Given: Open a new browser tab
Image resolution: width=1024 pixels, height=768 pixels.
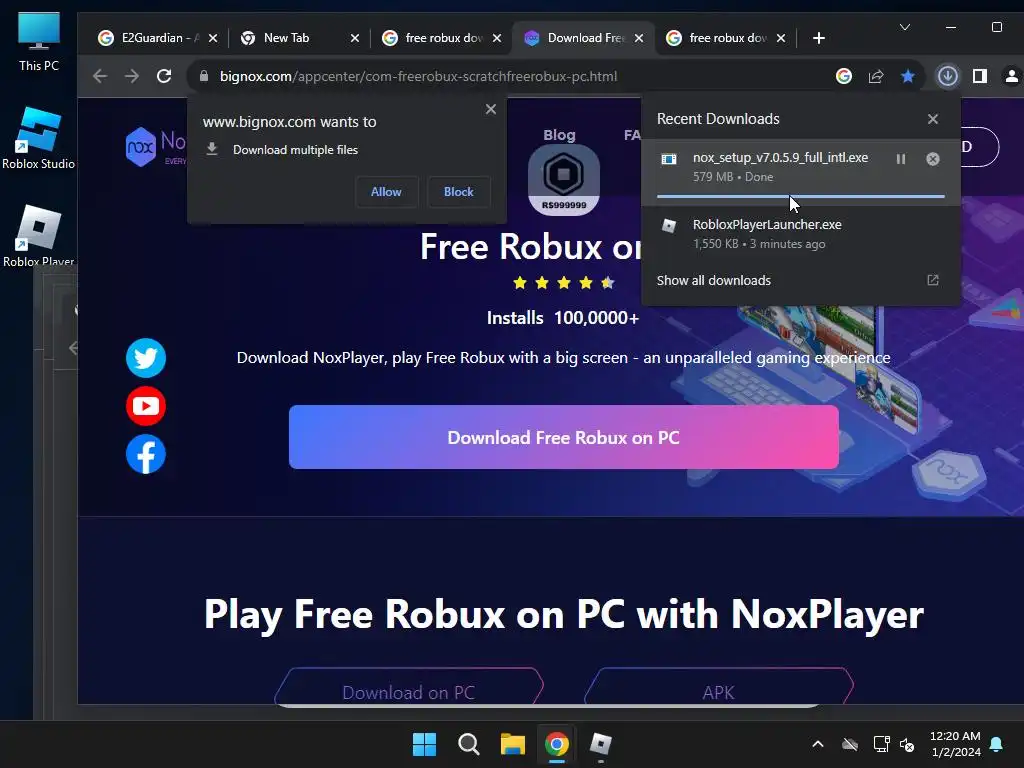Looking at the screenshot, I should [818, 38].
